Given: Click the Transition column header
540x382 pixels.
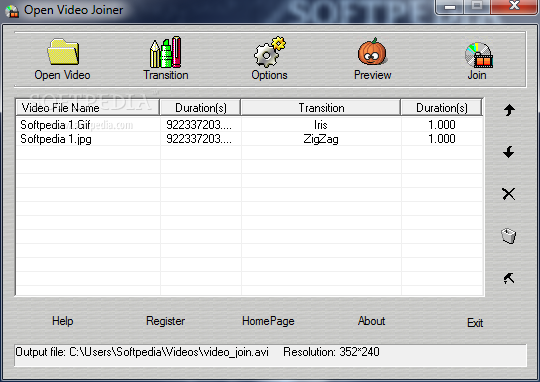Looking at the screenshot, I should tap(321, 107).
